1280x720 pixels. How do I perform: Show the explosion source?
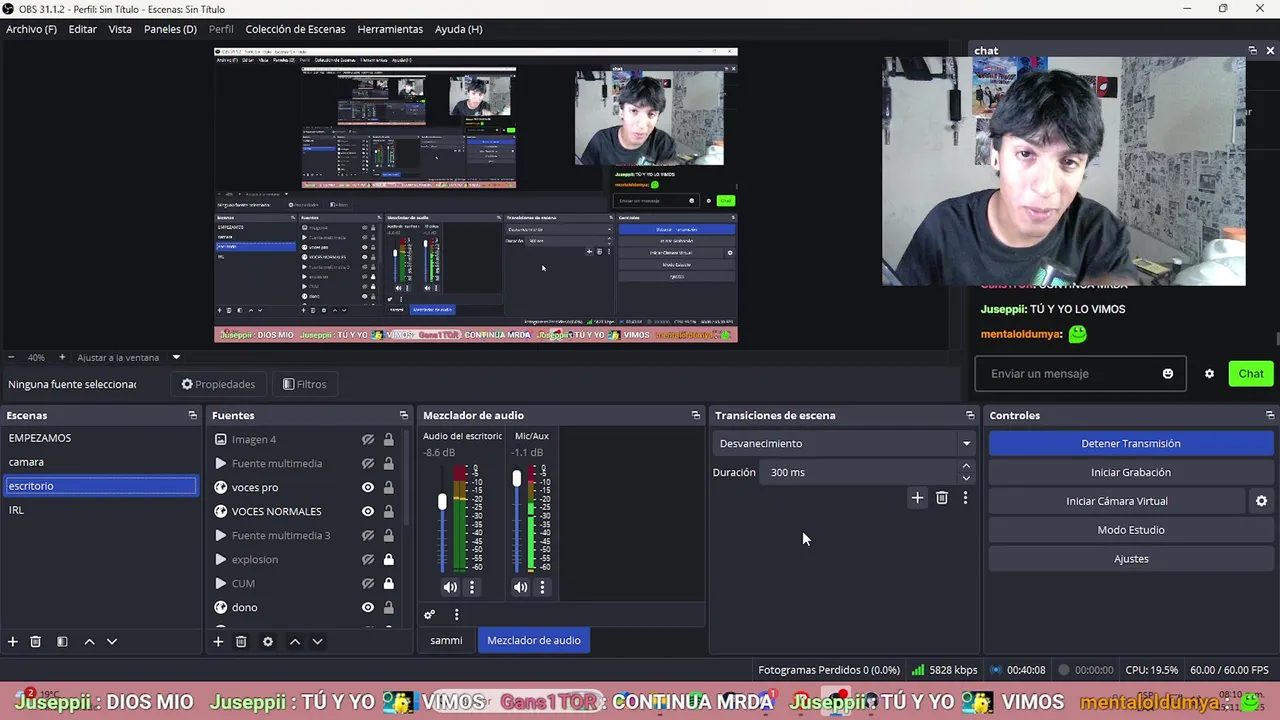pyautogui.click(x=368, y=559)
